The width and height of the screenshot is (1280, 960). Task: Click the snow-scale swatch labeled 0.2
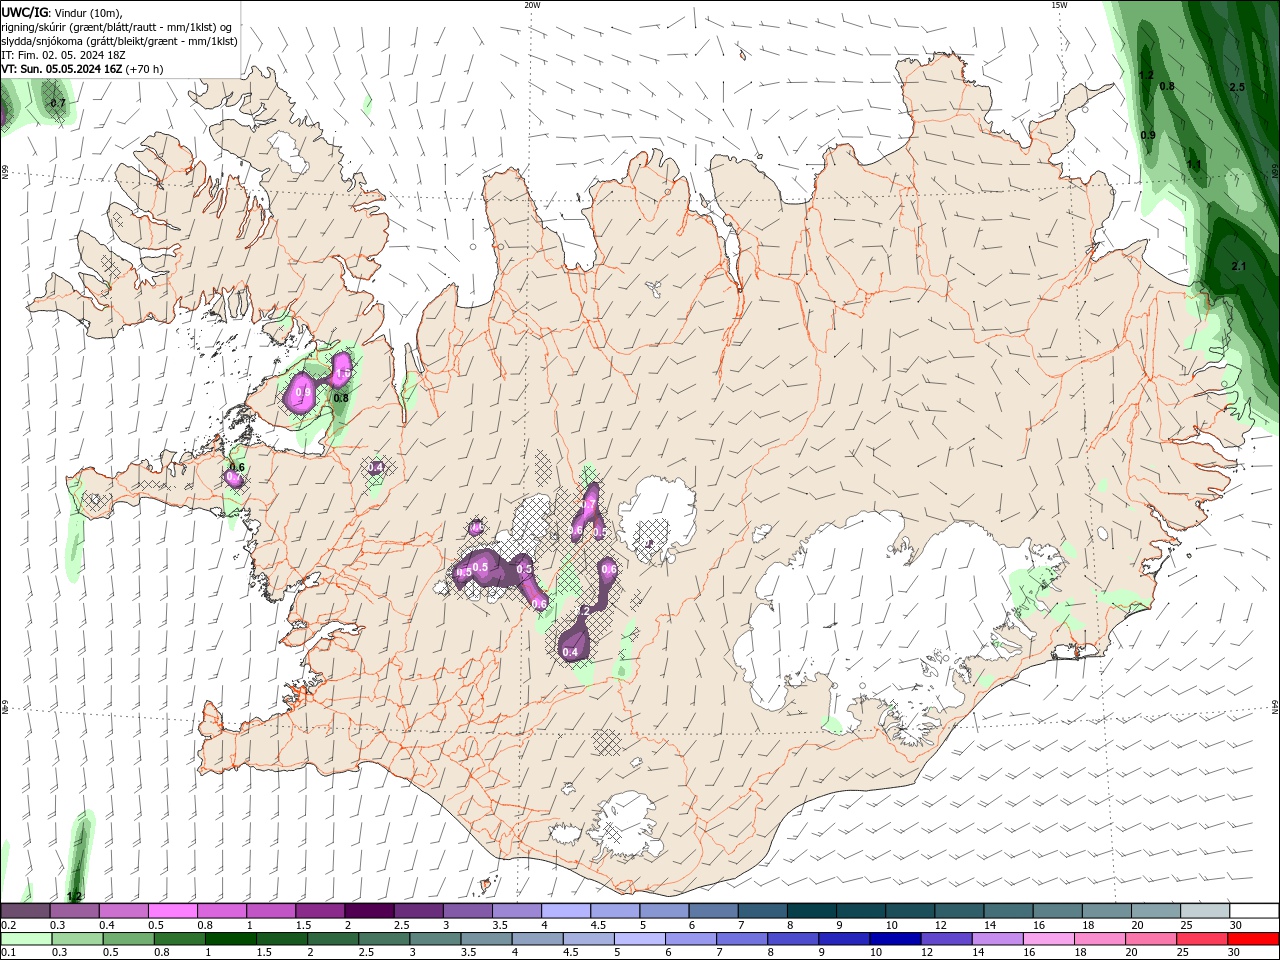(25, 911)
